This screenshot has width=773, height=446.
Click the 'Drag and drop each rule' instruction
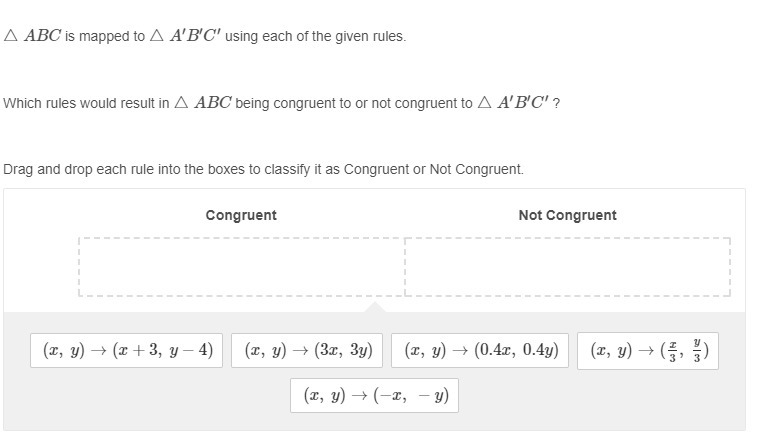pos(263,170)
